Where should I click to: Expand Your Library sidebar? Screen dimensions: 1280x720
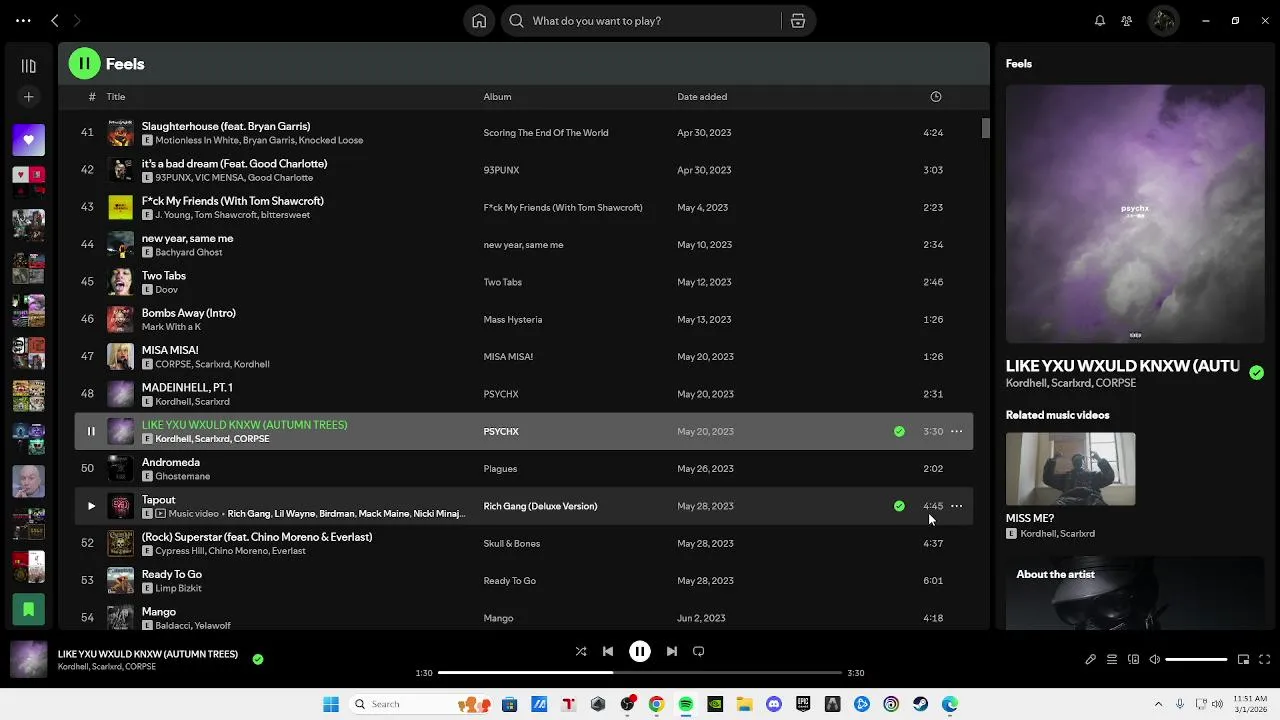pyautogui.click(x=28, y=66)
